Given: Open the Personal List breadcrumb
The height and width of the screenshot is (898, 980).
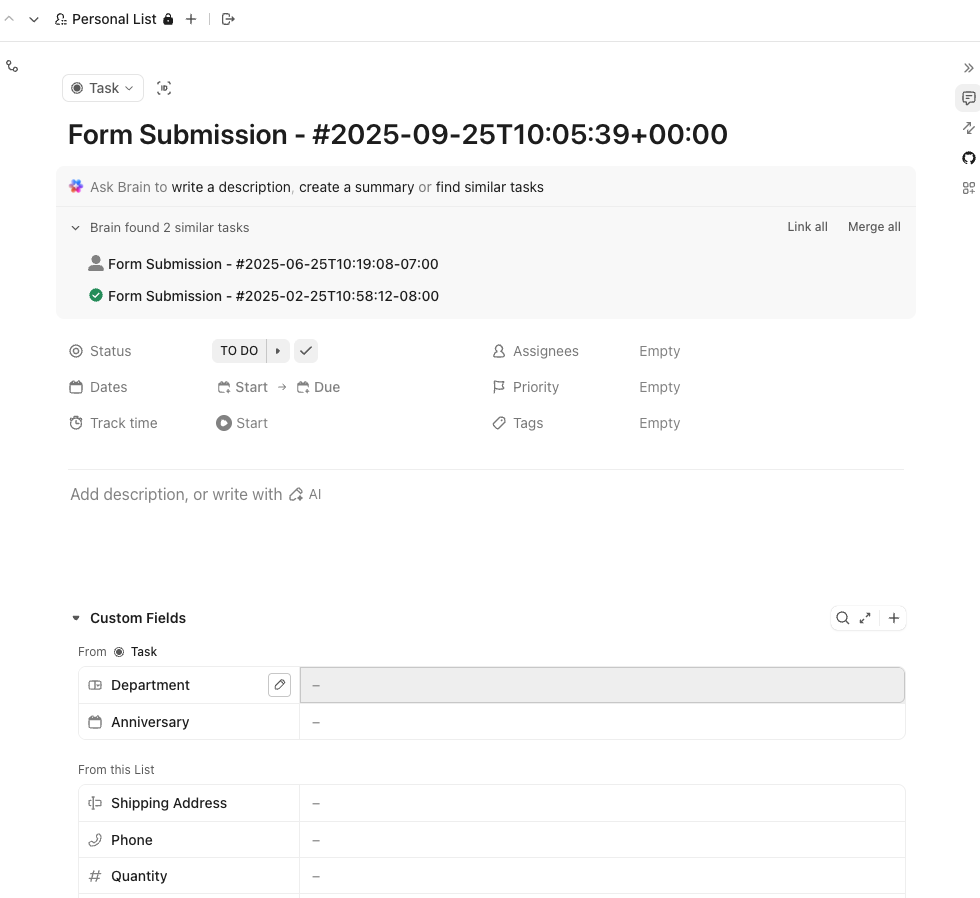Looking at the screenshot, I should pyautogui.click(x=114, y=19).
